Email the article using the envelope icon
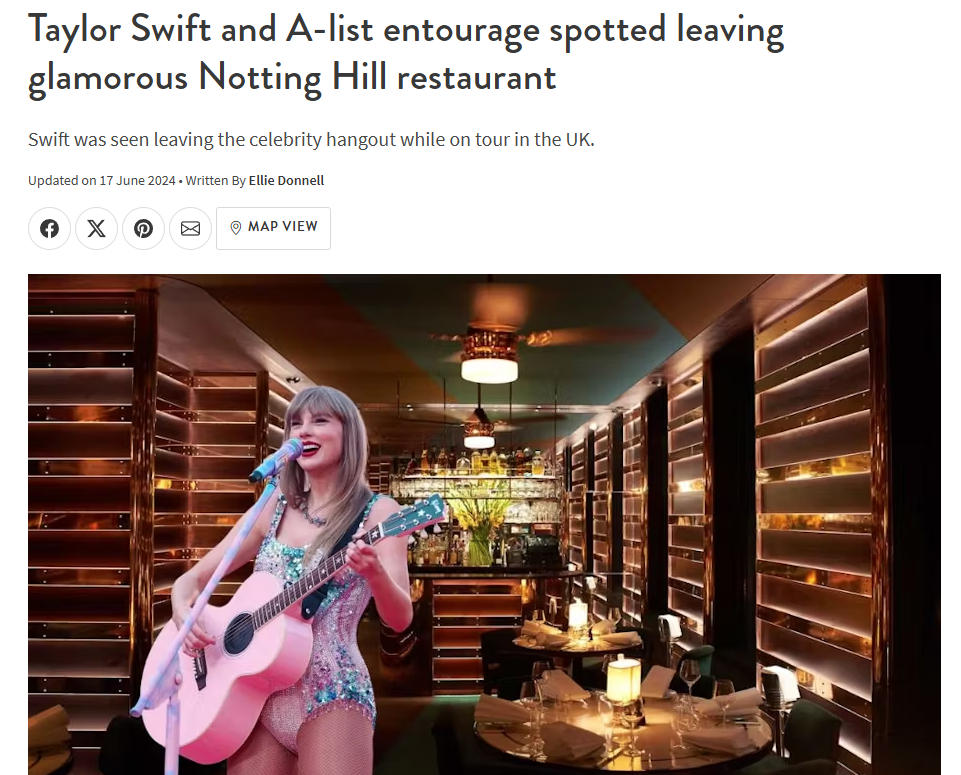 (191, 229)
